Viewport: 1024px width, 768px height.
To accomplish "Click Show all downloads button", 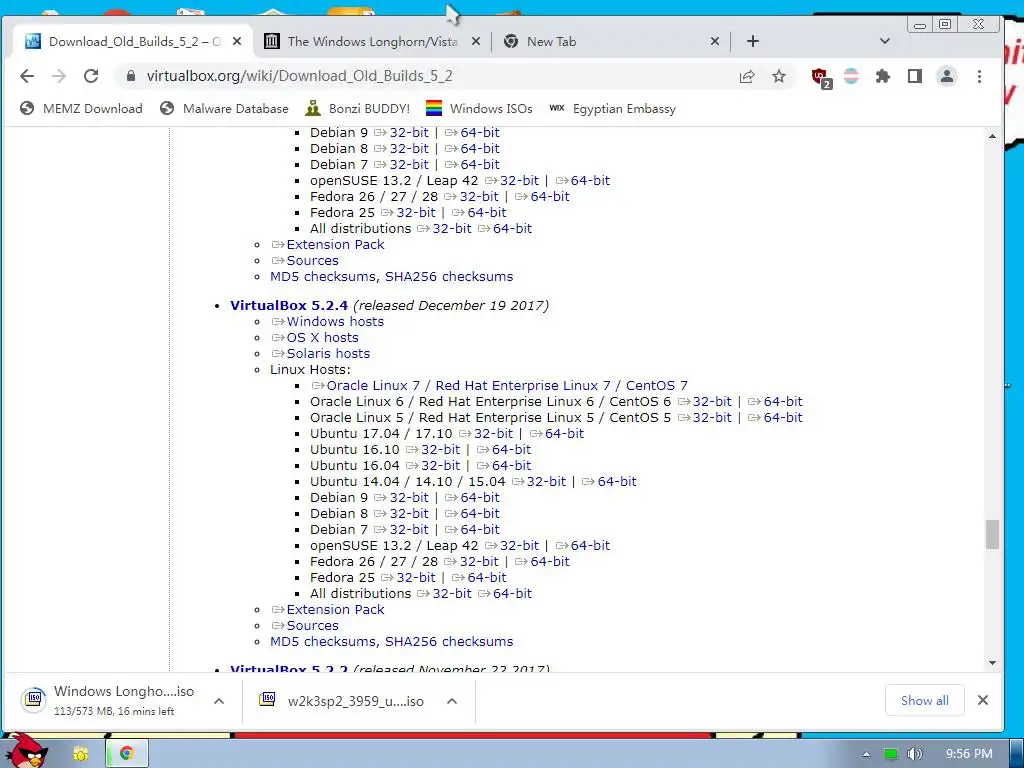I will (924, 700).
